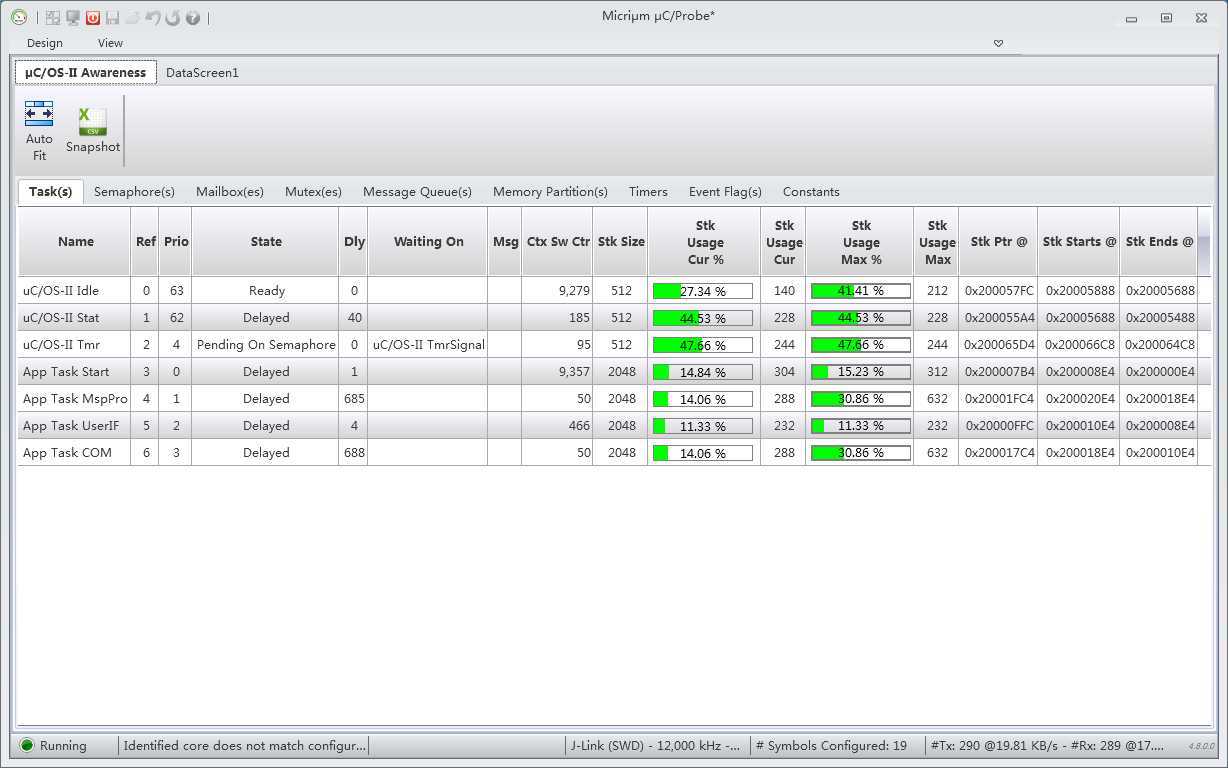The width and height of the screenshot is (1228, 768).
Task: Click the 47.66 % current usage bar for Tmr task
Action: (x=703, y=345)
